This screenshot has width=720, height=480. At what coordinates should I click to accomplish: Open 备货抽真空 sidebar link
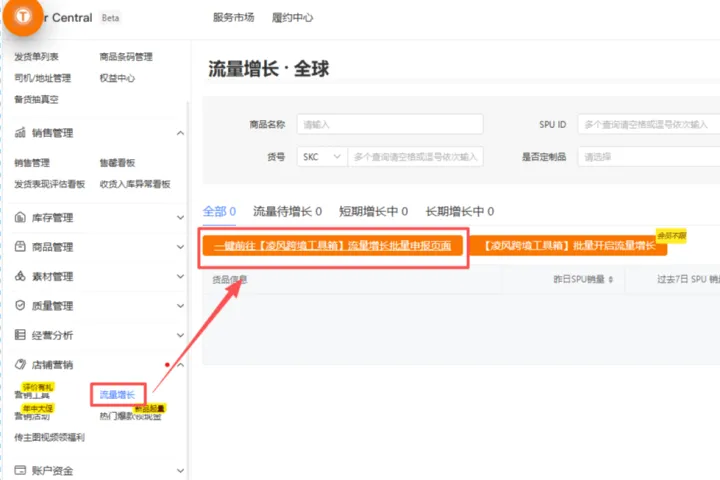(36, 99)
